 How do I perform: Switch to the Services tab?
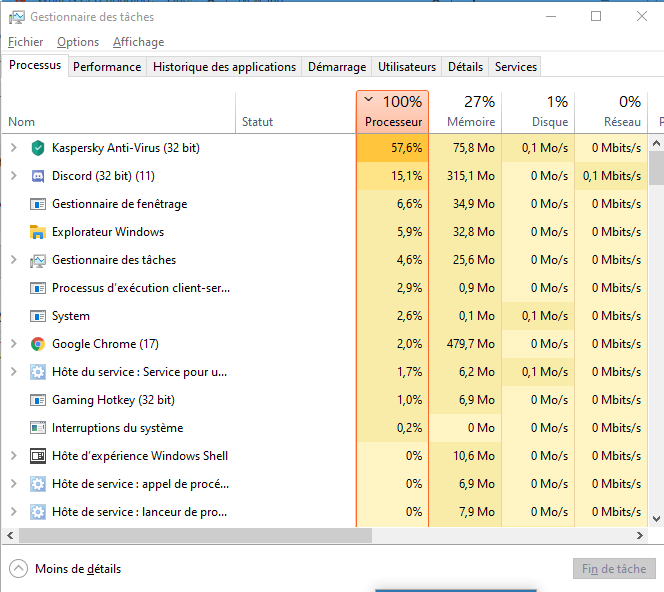pyautogui.click(x=515, y=67)
